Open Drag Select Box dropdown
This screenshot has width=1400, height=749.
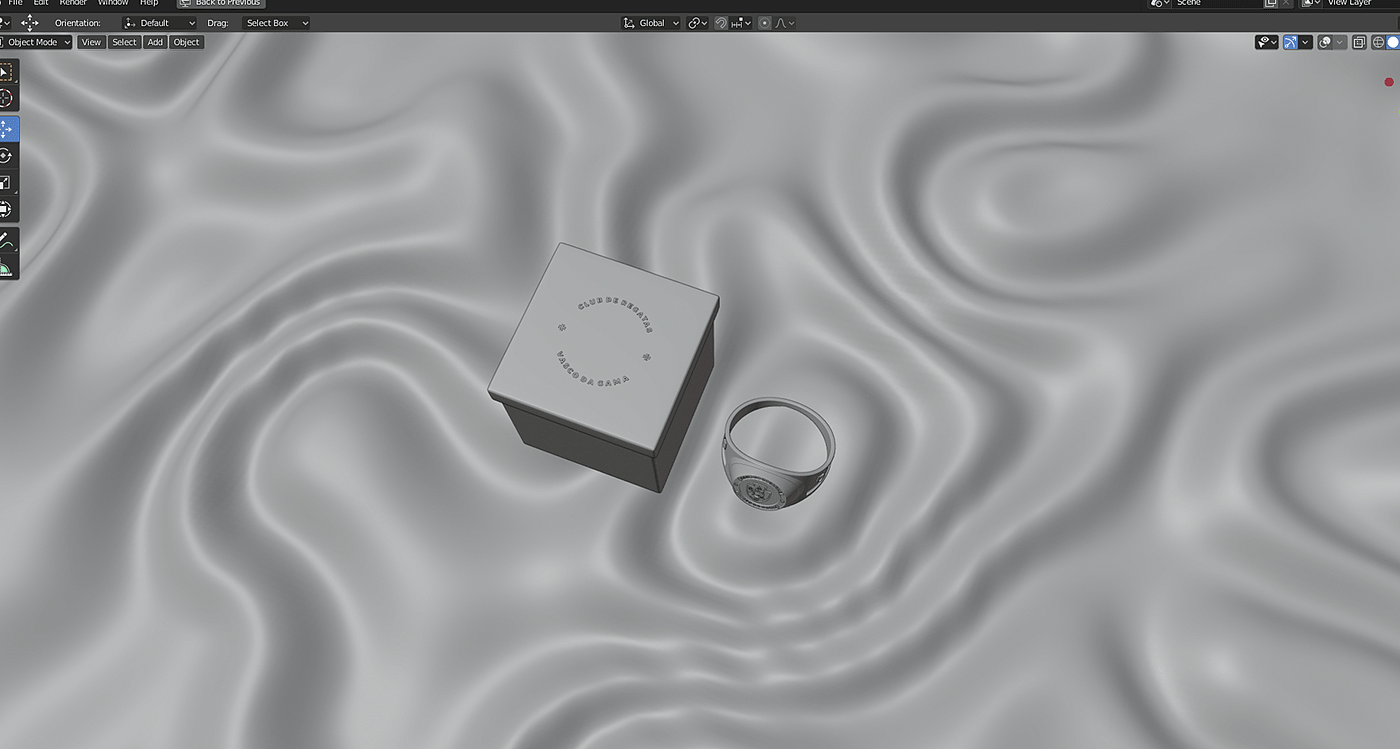pos(276,23)
